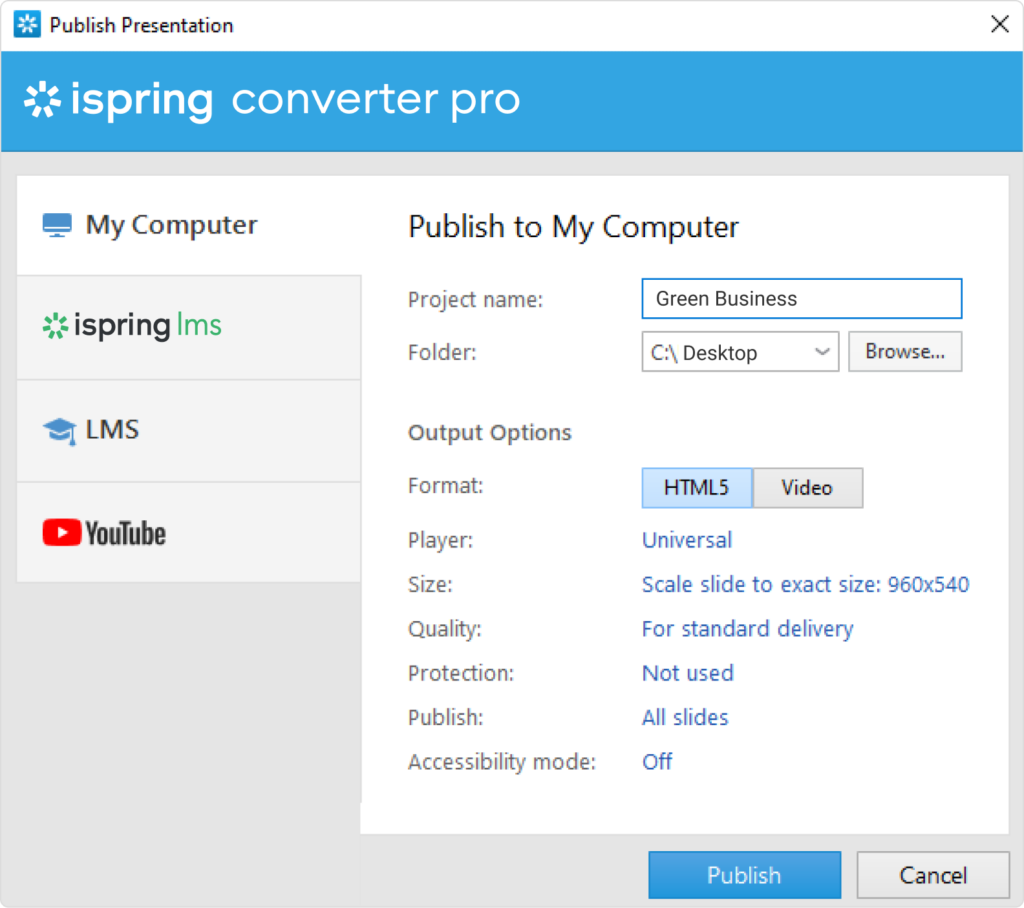
Task: Open the LMS publishing tab
Action: pos(189,431)
